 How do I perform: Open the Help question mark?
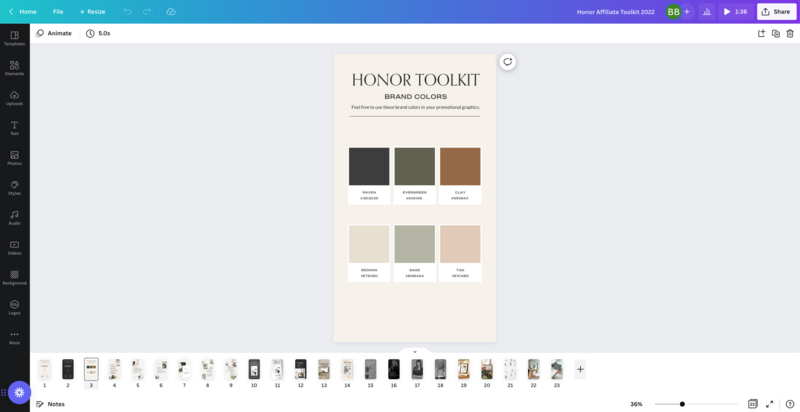click(x=789, y=404)
